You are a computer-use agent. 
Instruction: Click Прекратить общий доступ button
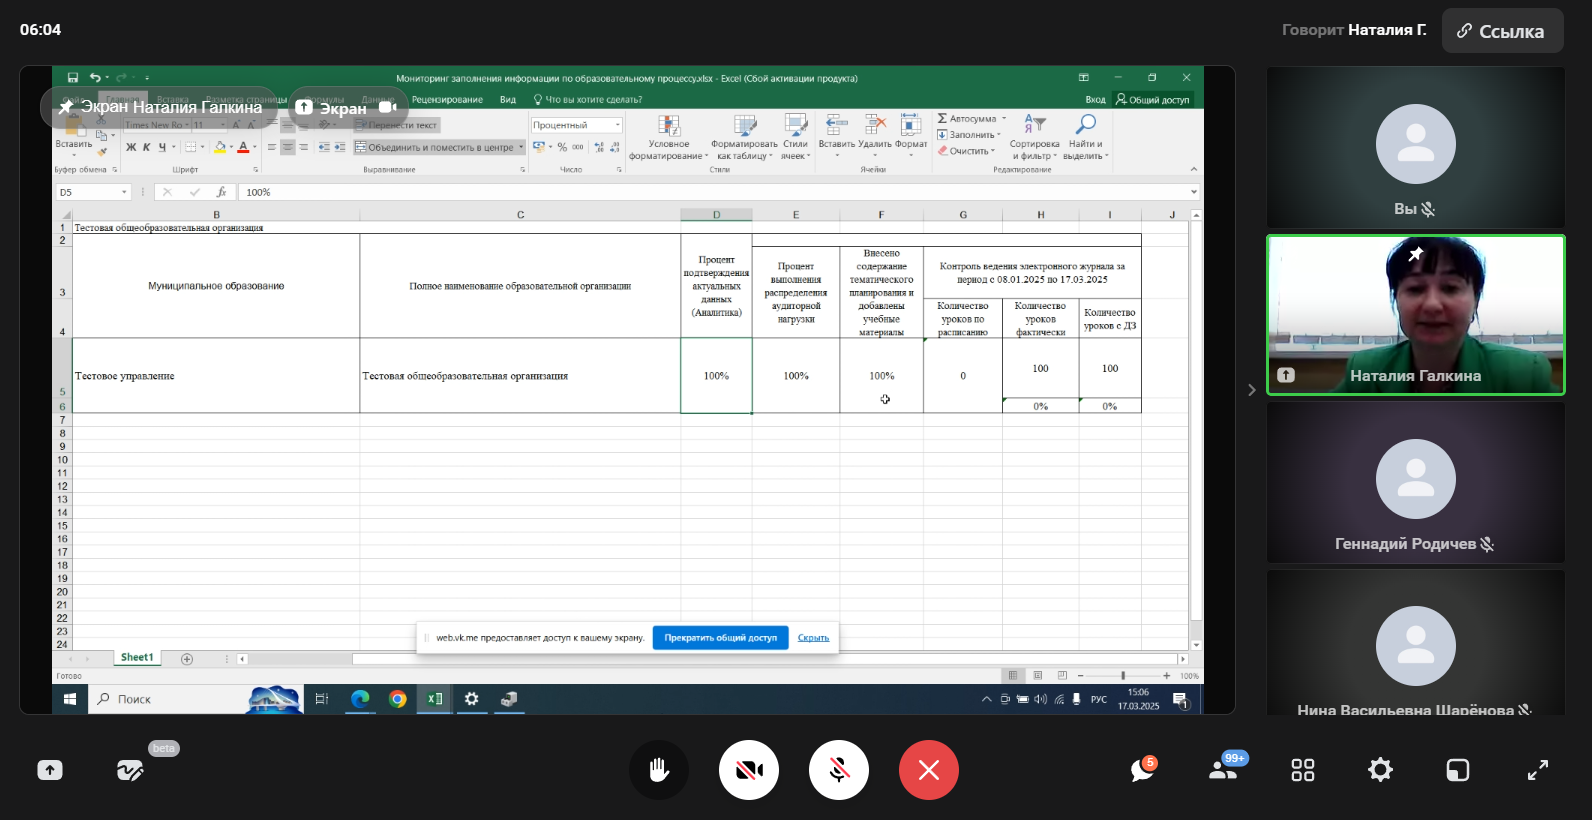[x=720, y=638]
